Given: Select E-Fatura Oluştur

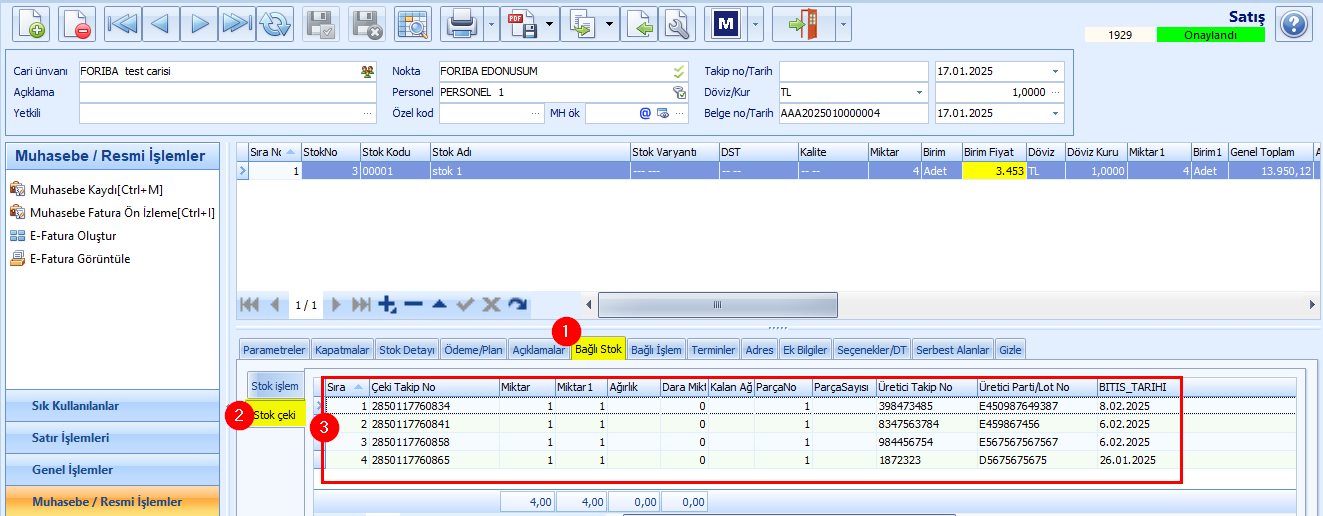Looking at the screenshot, I should 73,236.
